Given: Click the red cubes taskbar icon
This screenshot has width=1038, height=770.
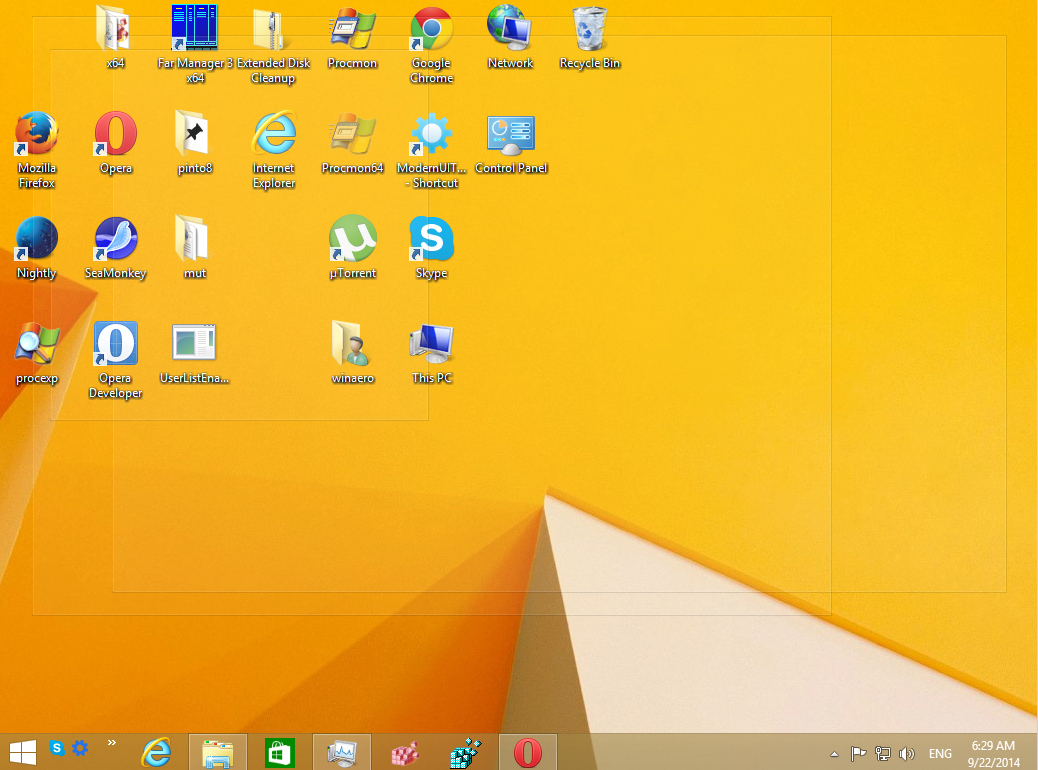Looking at the screenshot, I should [x=404, y=752].
